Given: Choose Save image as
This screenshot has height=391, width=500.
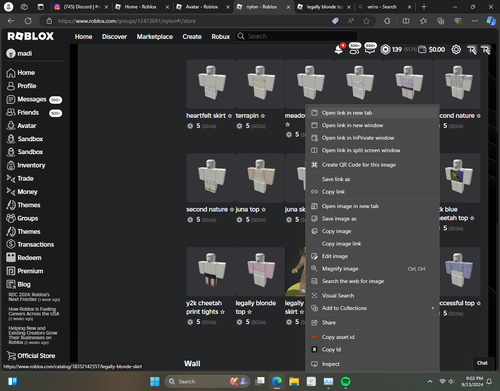Looking at the screenshot, I should click(372, 219).
